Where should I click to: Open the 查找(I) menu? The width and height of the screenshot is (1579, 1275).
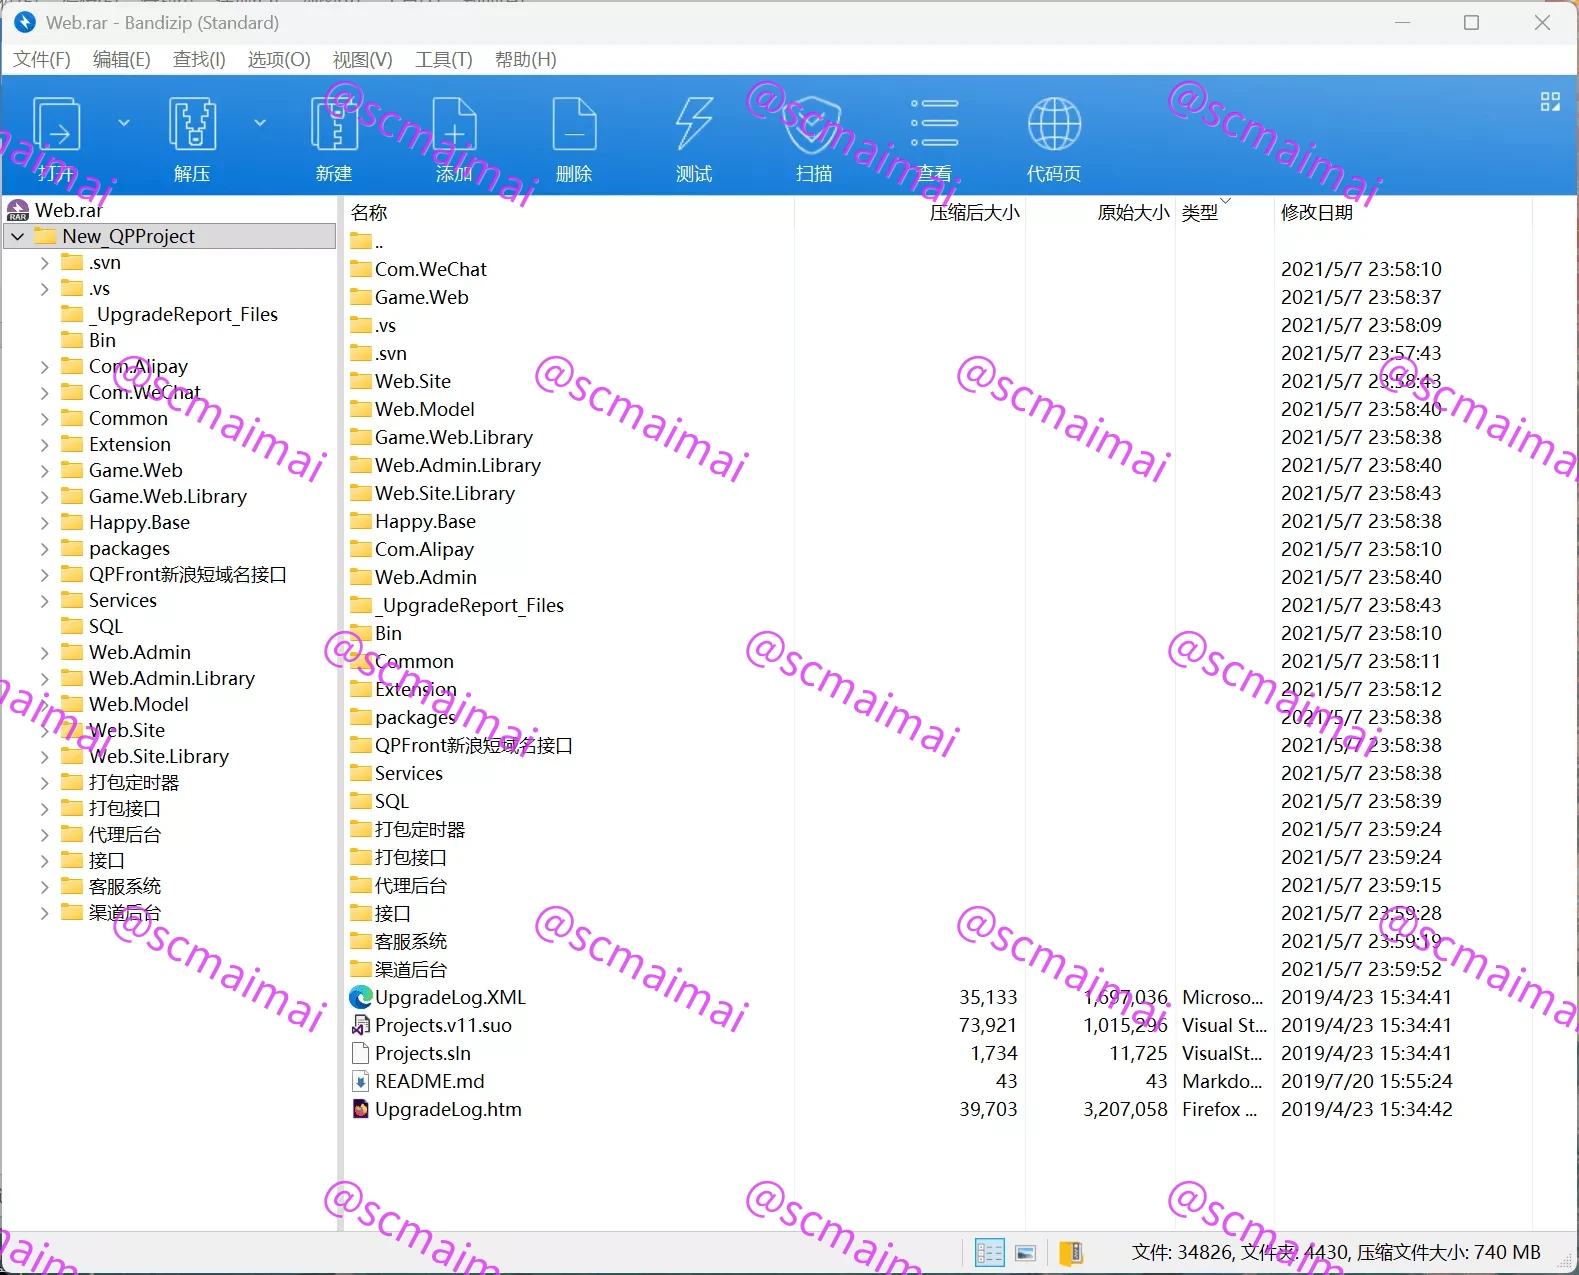coord(199,59)
